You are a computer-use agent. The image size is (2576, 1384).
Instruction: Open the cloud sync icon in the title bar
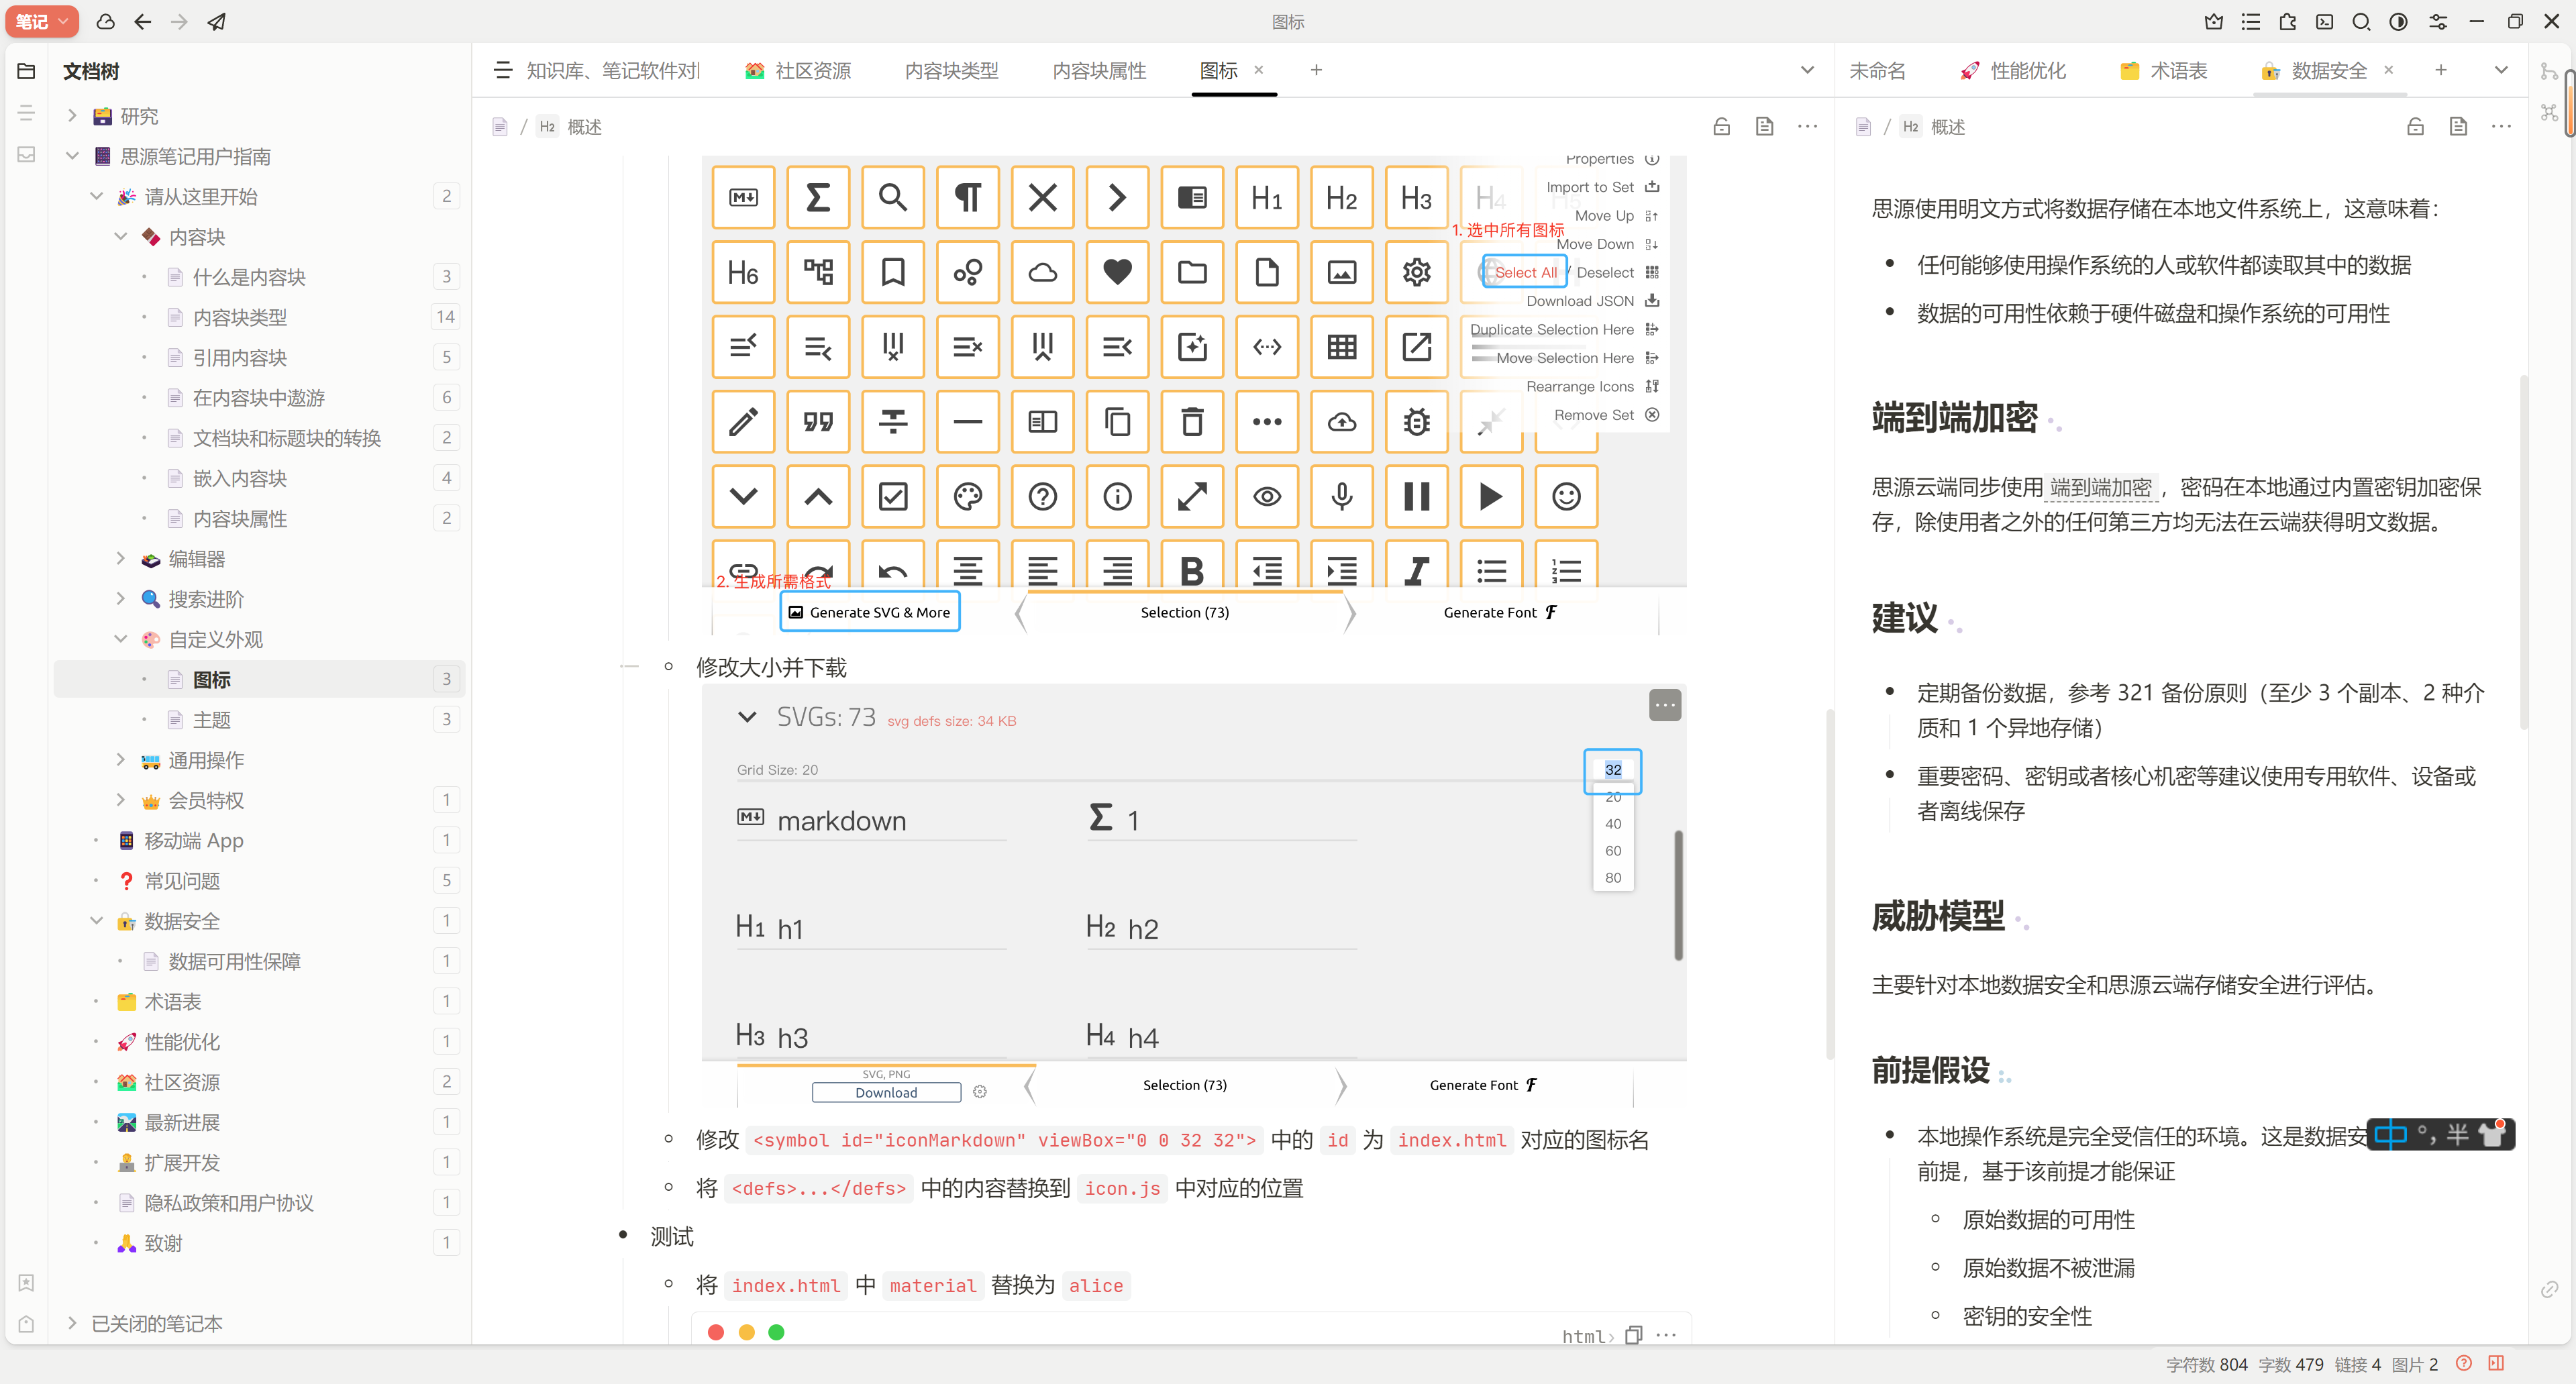pyautogui.click(x=105, y=21)
